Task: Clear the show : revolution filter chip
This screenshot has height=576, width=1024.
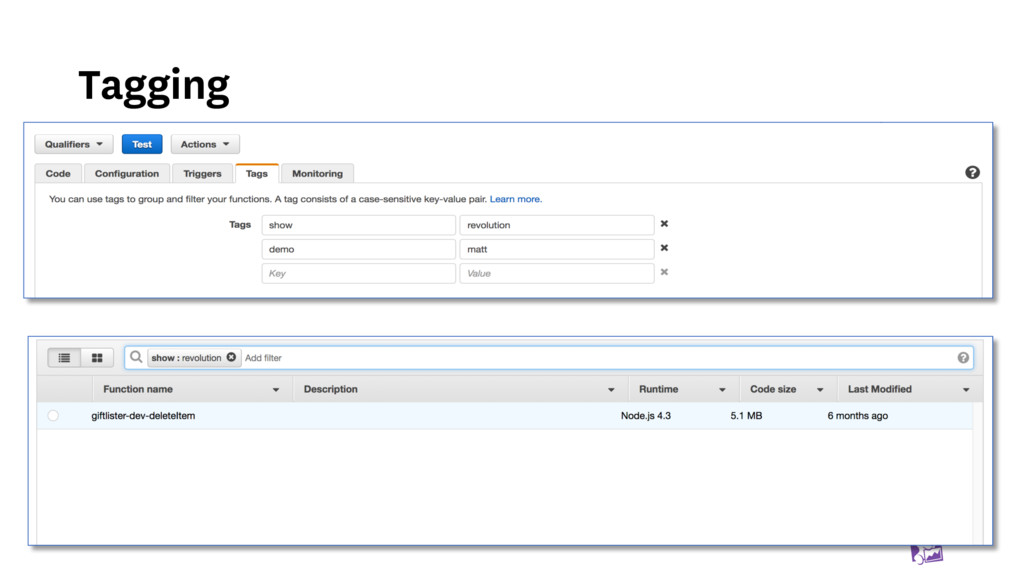Action: coord(231,357)
